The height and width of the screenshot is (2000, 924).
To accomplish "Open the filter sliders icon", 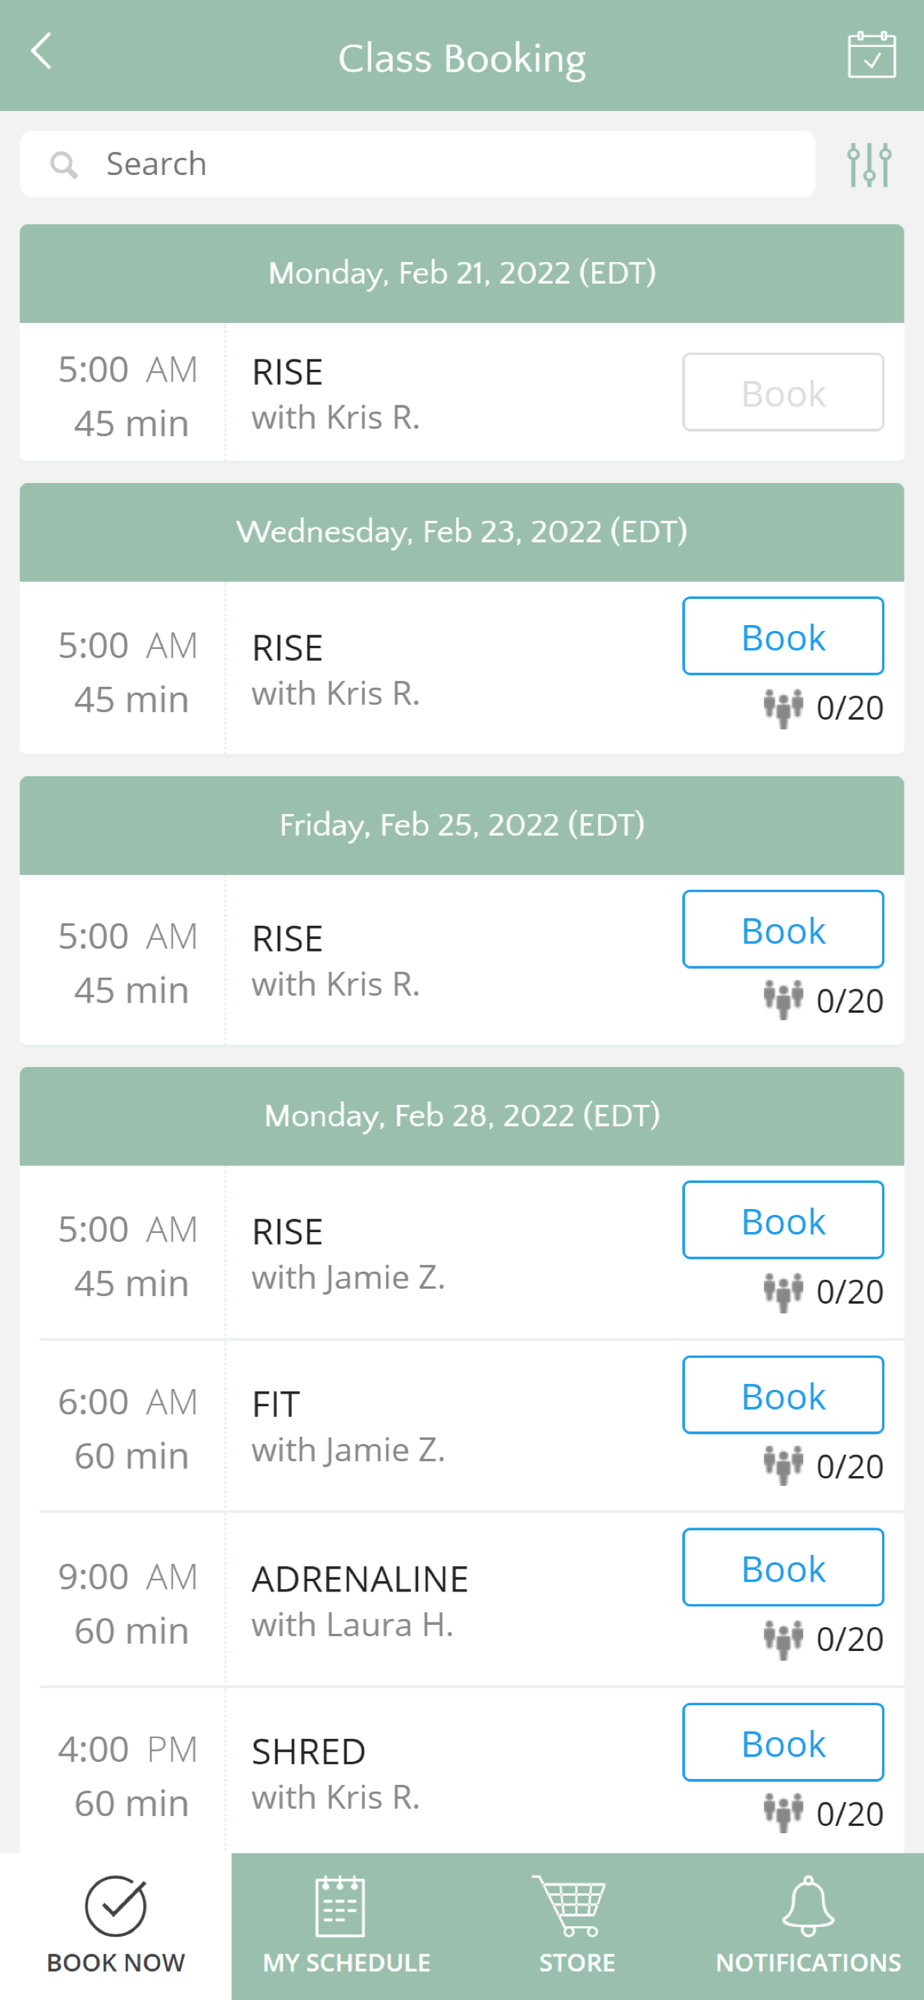I will 869,164.
